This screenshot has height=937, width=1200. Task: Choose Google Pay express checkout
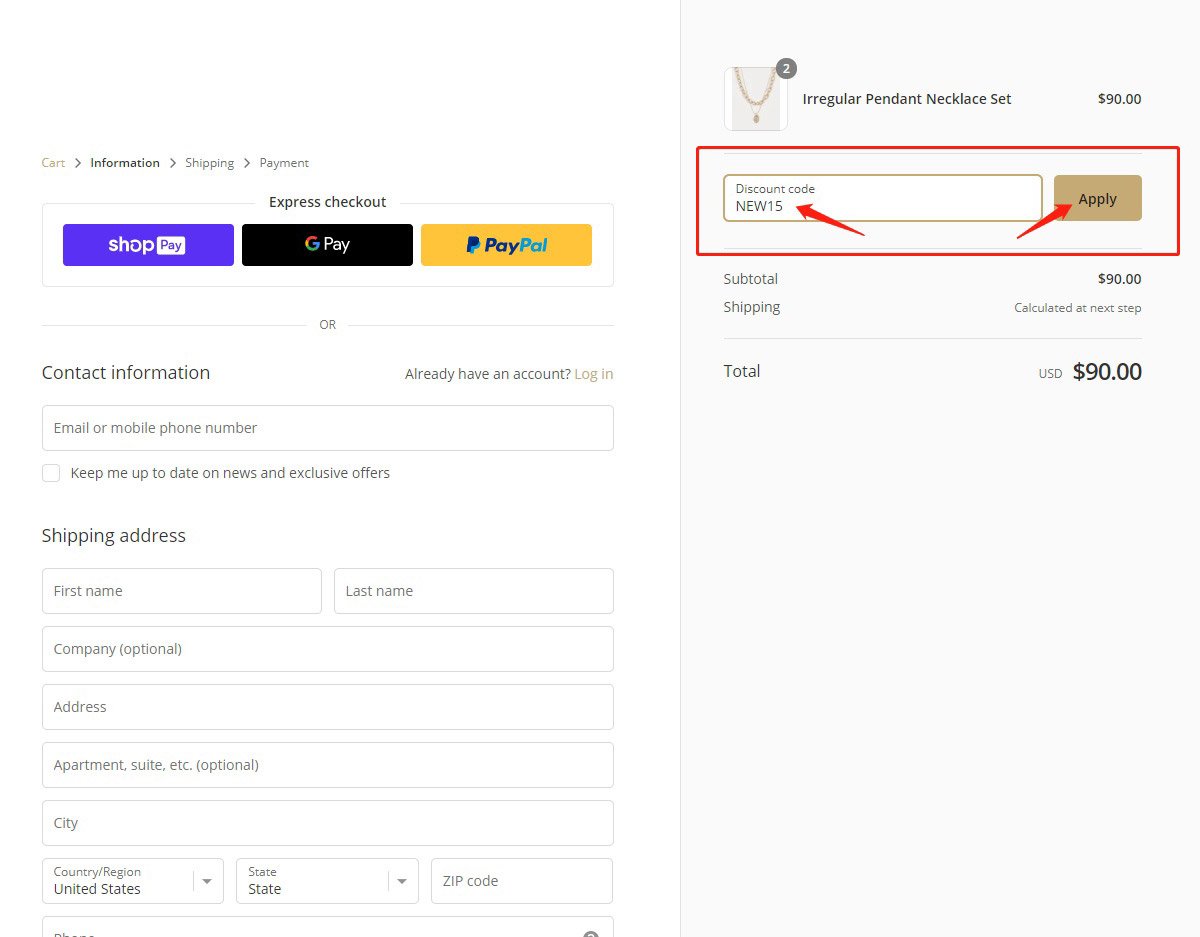pyautogui.click(x=327, y=245)
